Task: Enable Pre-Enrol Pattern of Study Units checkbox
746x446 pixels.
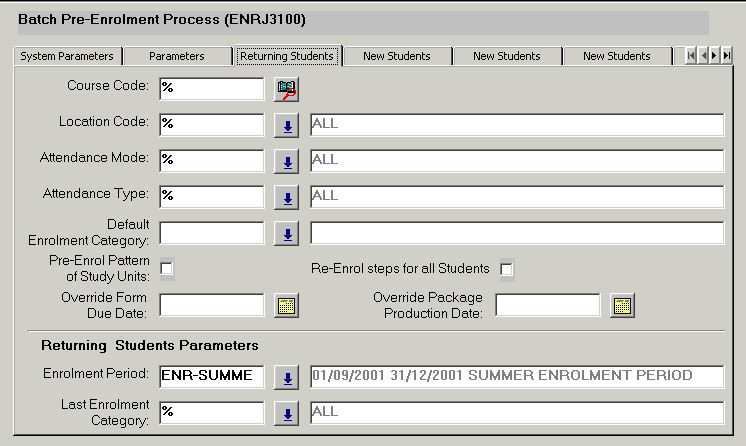Action: (167, 268)
